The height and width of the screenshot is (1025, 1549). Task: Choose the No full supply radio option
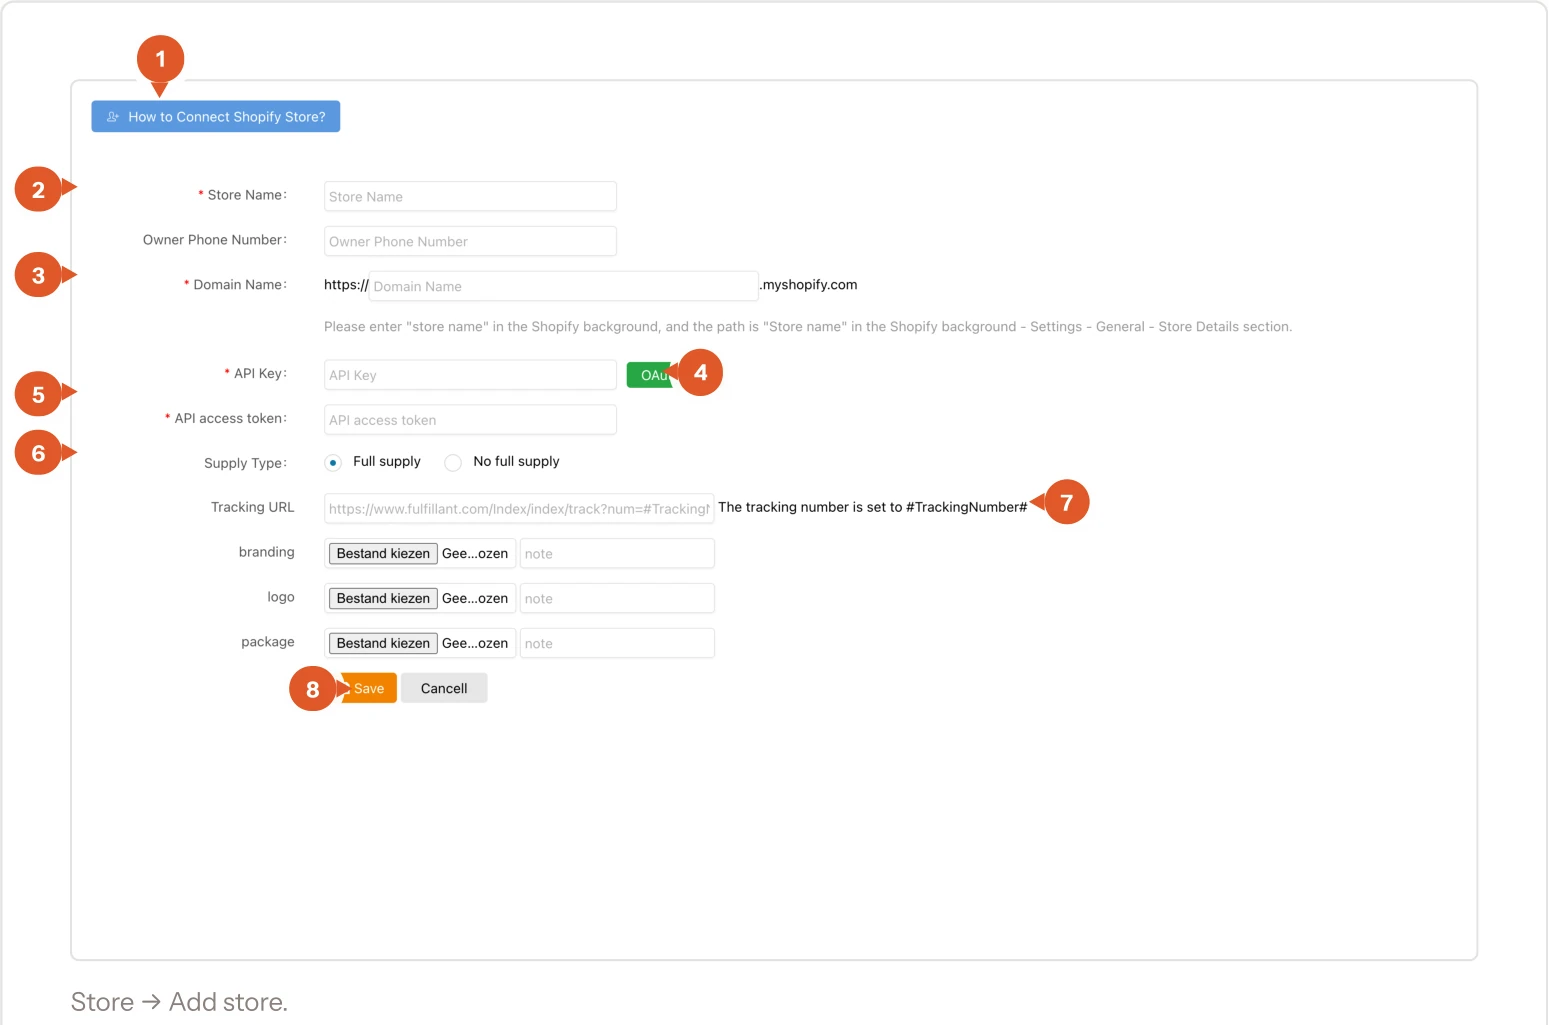(x=453, y=462)
